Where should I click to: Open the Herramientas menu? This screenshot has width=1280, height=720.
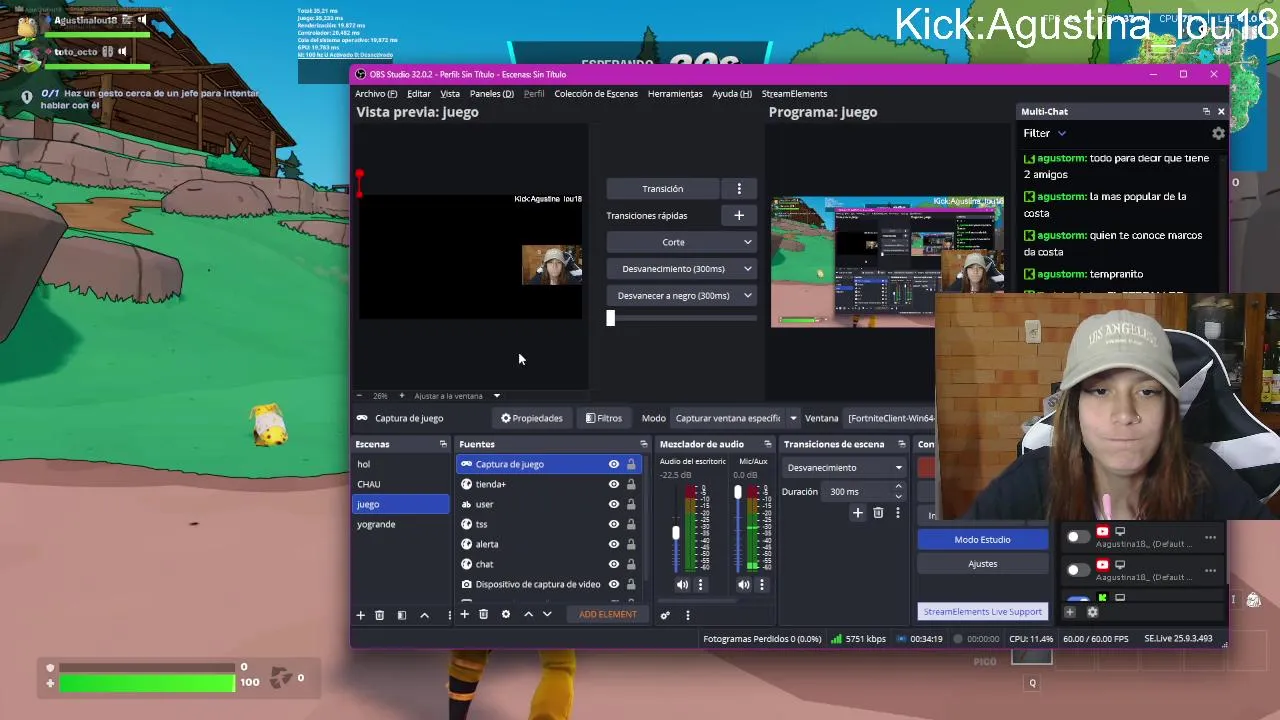click(x=675, y=94)
